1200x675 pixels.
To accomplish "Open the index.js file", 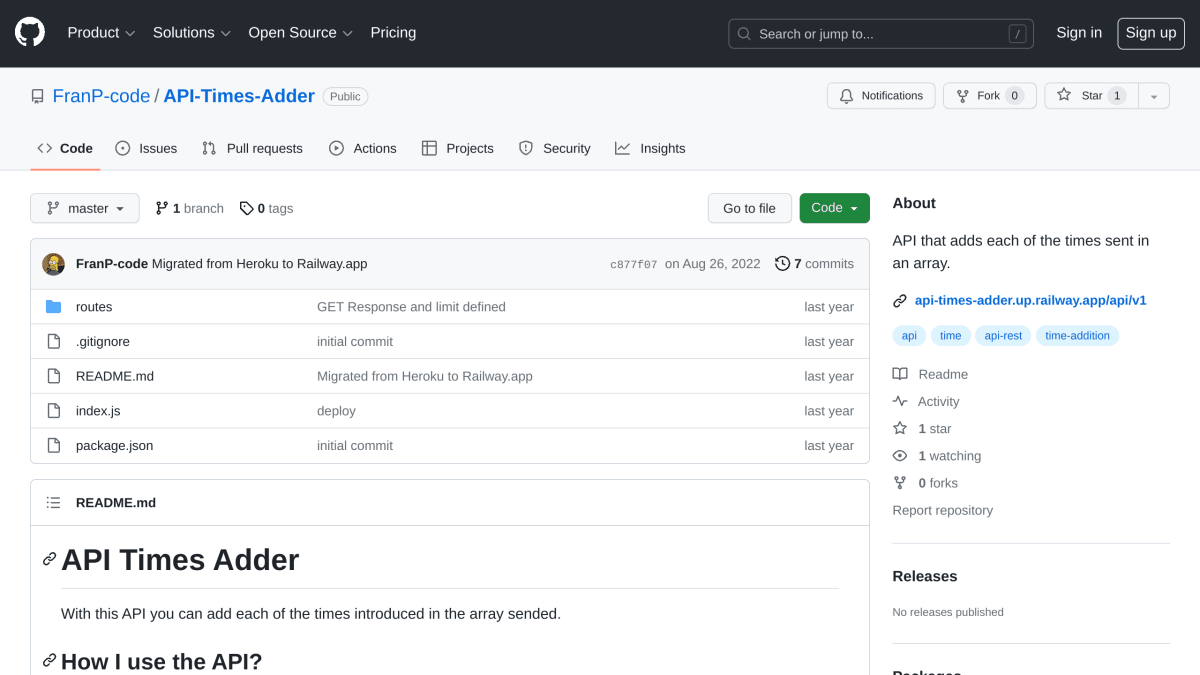I will pyautogui.click(x=98, y=411).
